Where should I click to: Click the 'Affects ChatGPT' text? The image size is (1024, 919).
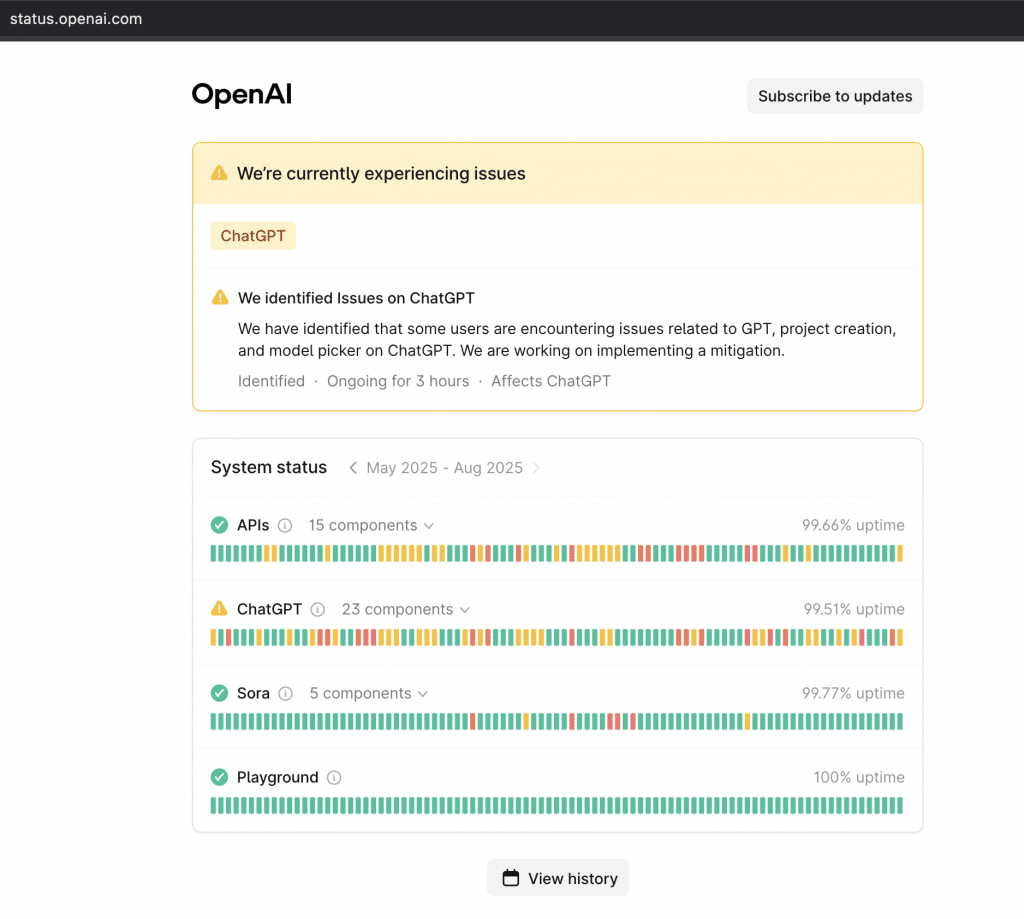click(x=551, y=381)
